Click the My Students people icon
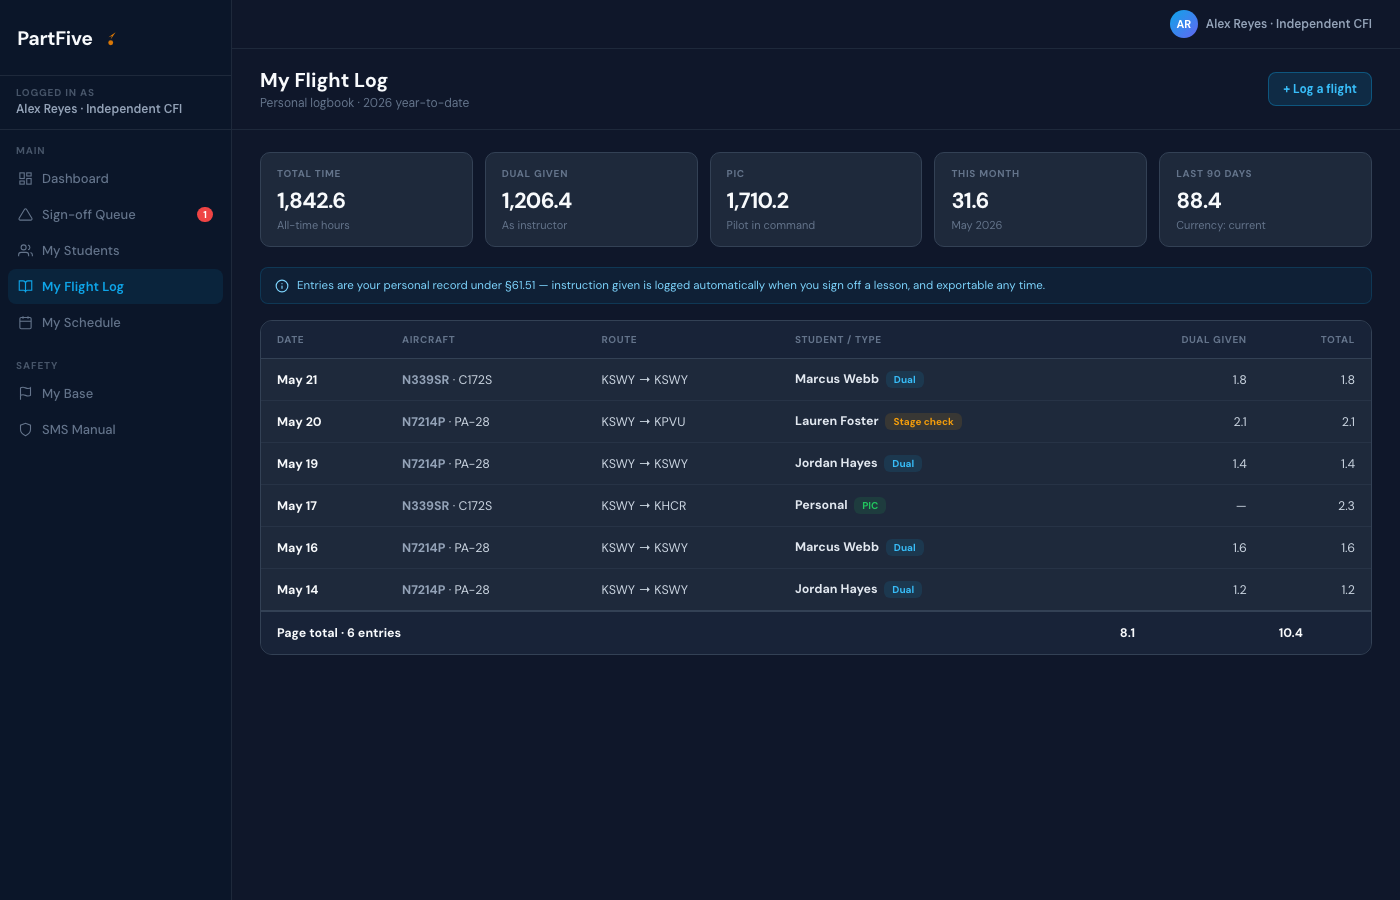Viewport: 1400px width, 900px height. point(26,251)
